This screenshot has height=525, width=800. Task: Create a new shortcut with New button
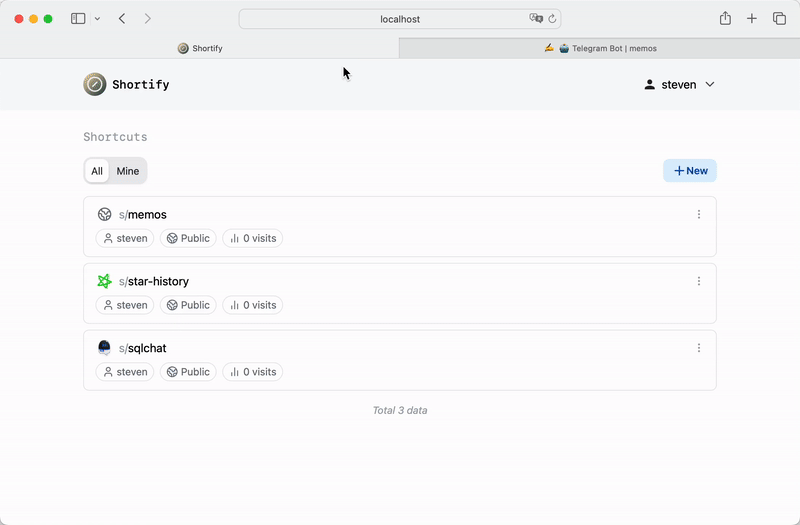pyautogui.click(x=690, y=171)
